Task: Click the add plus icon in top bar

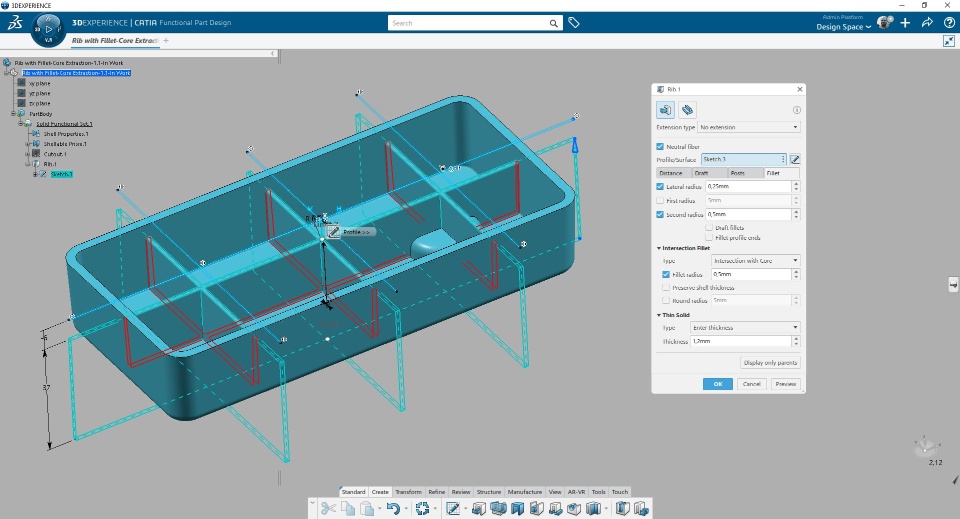Action: (906, 23)
